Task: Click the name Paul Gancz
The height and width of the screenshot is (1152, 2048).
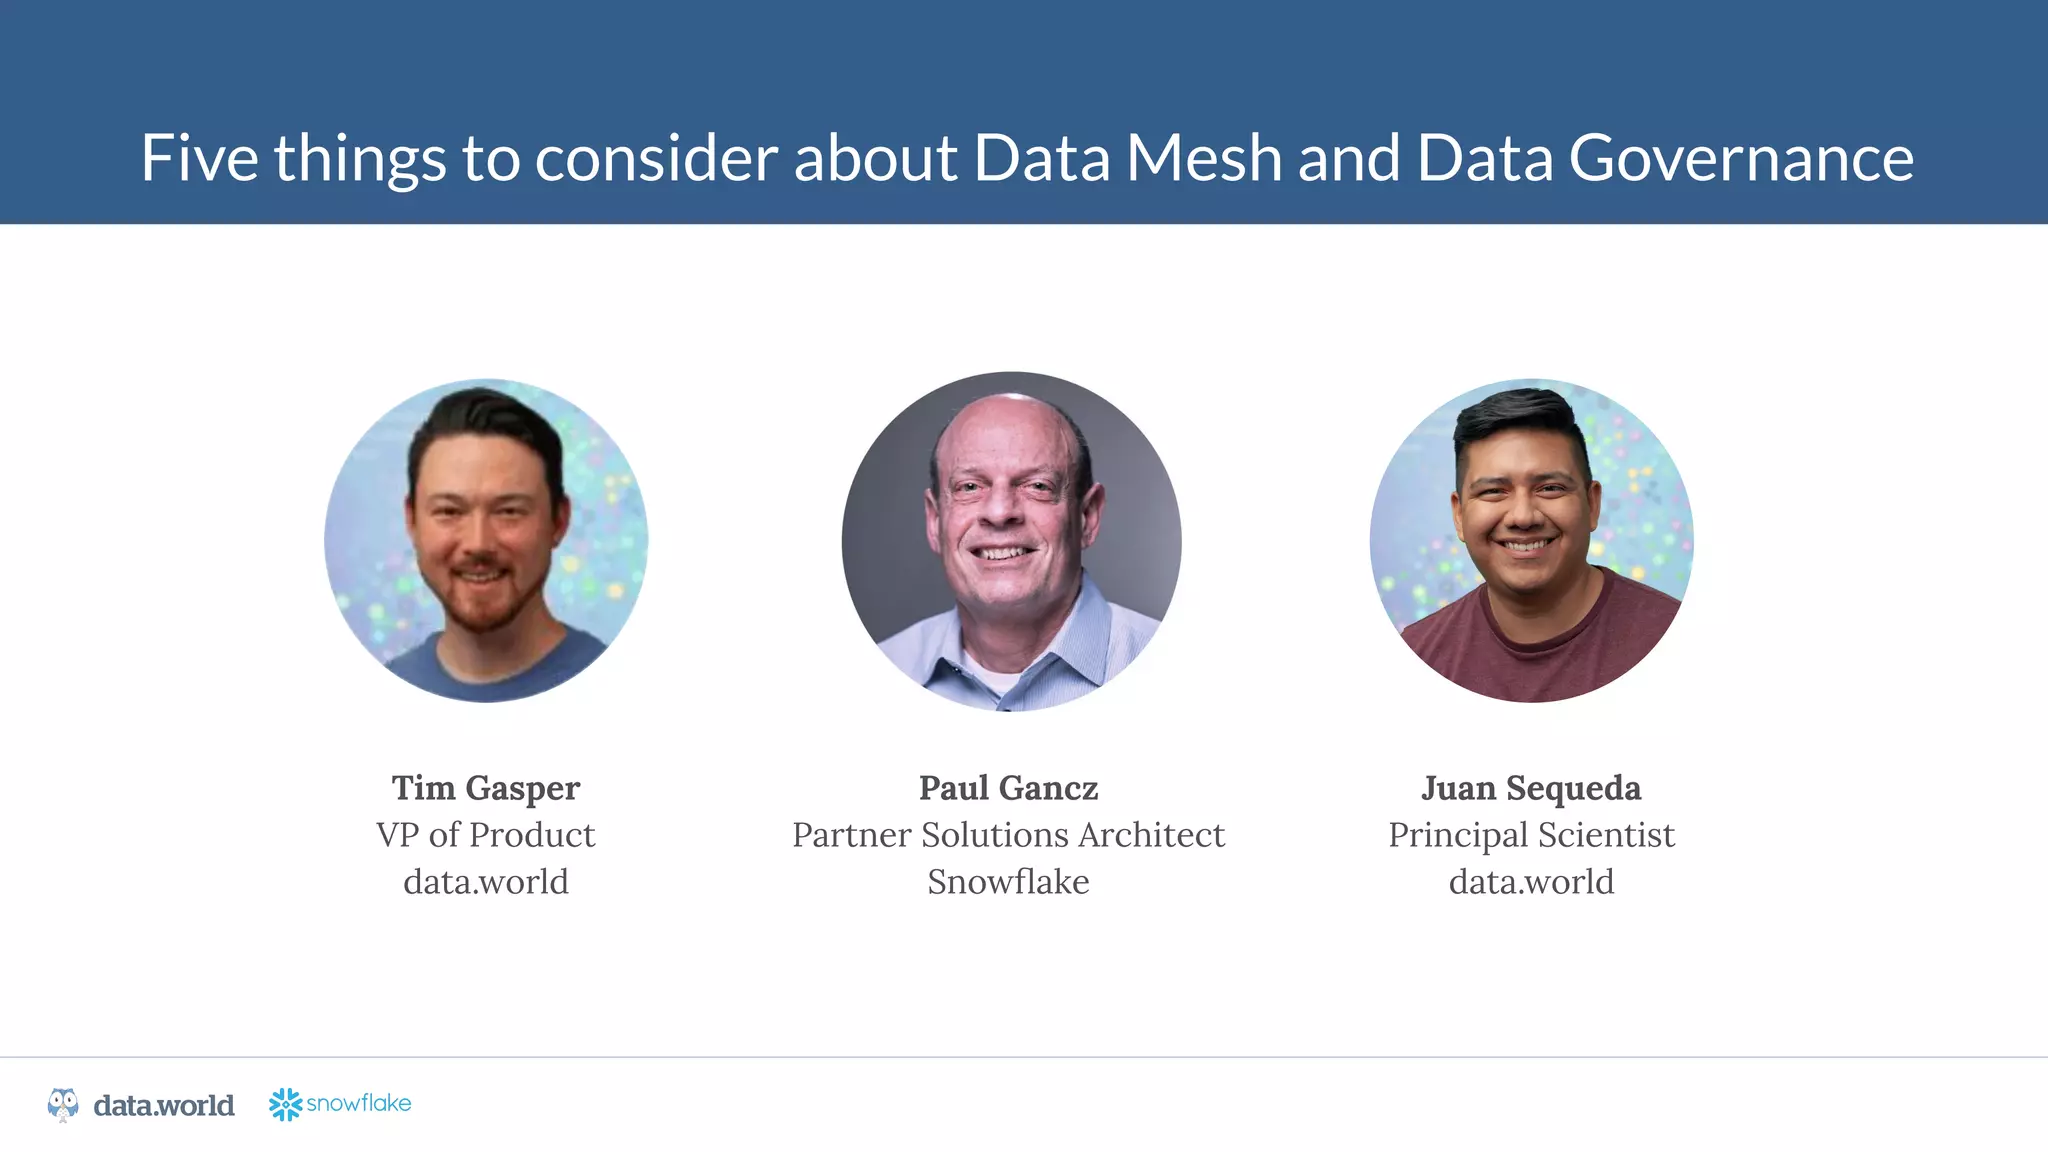Action: [x=1008, y=788]
